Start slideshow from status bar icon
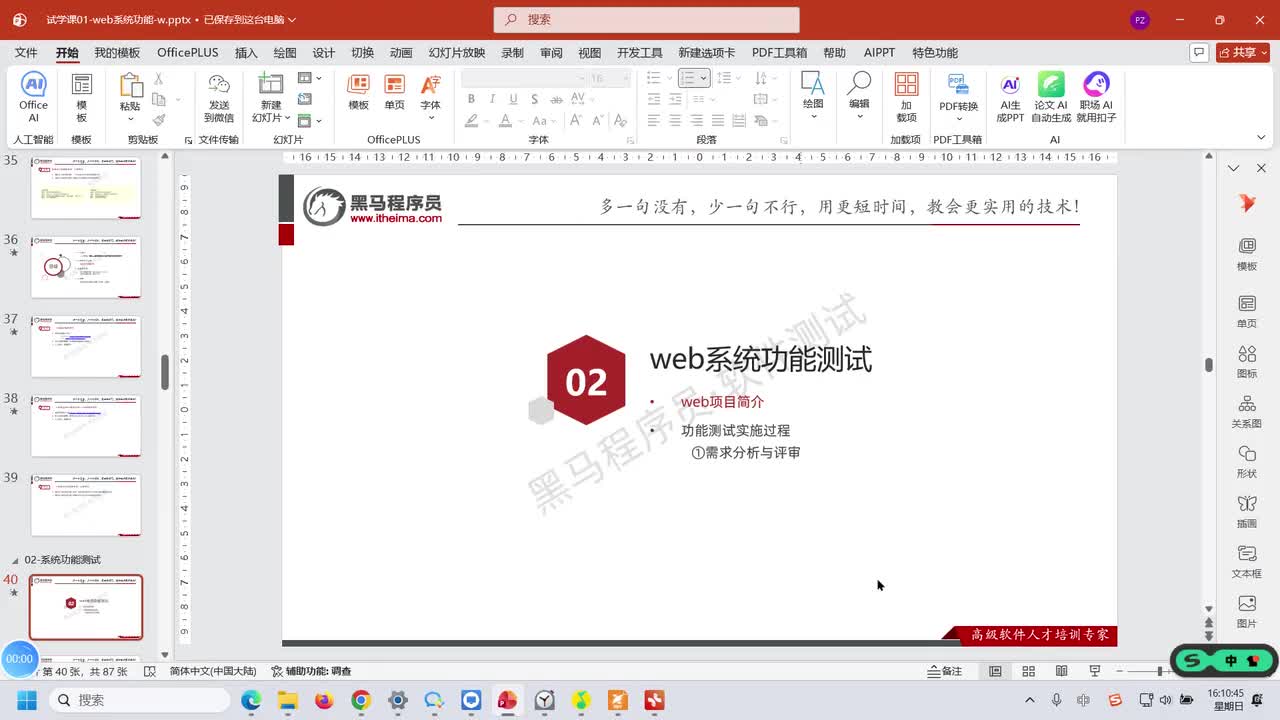Viewport: 1280px width, 720px height. [1095, 671]
